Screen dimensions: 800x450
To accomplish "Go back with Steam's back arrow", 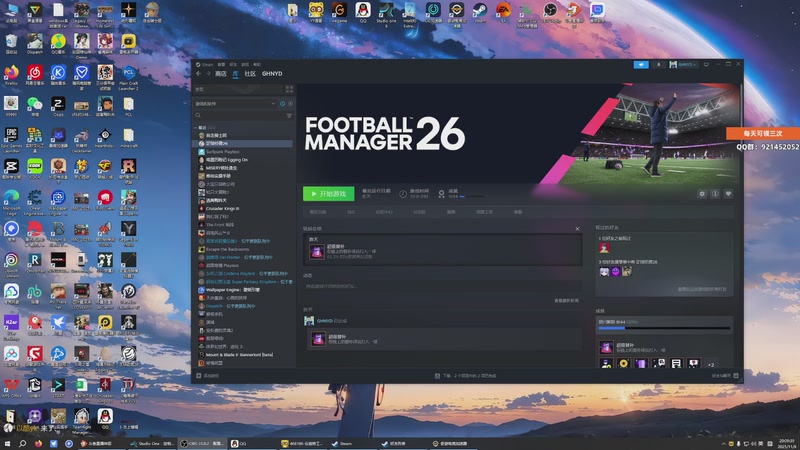I will (x=198, y=74).
